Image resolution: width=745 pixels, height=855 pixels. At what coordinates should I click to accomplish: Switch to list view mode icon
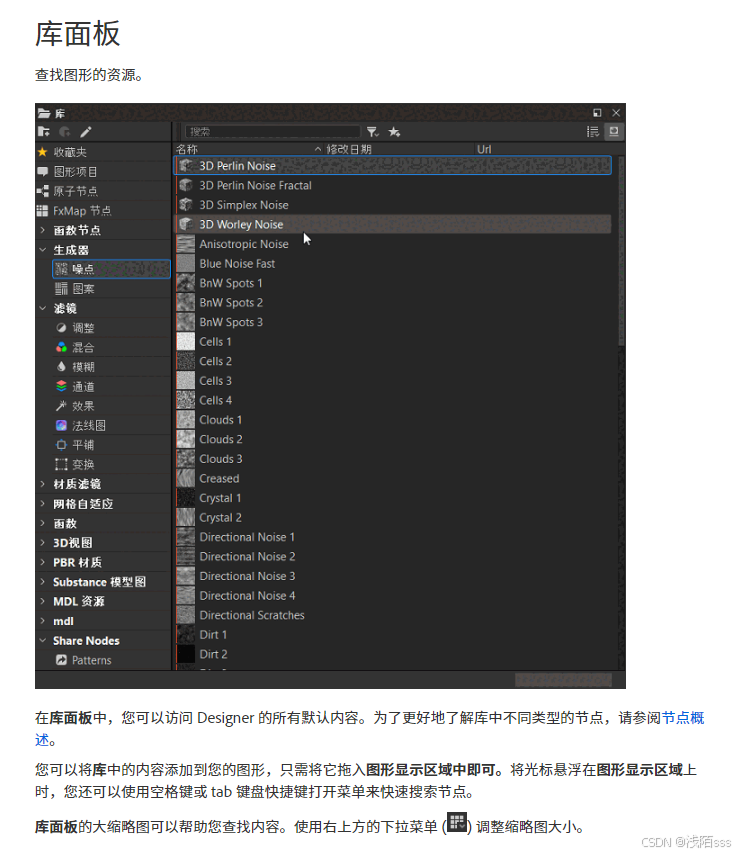593,131
